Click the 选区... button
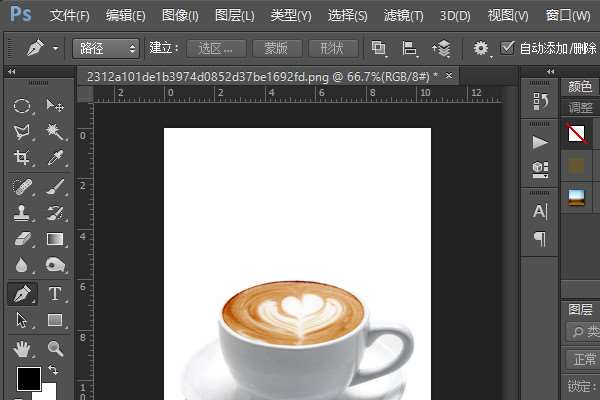The image size is (600, 400). [216, 49]
